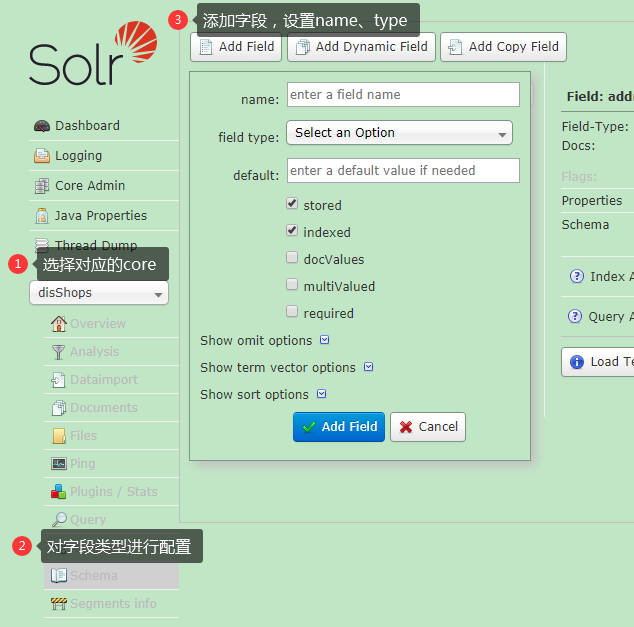This screenshot has height=627, width=634.
Task: Confirm with blue Add Field button
Action: pyautogui.click(x=339, y=427)
